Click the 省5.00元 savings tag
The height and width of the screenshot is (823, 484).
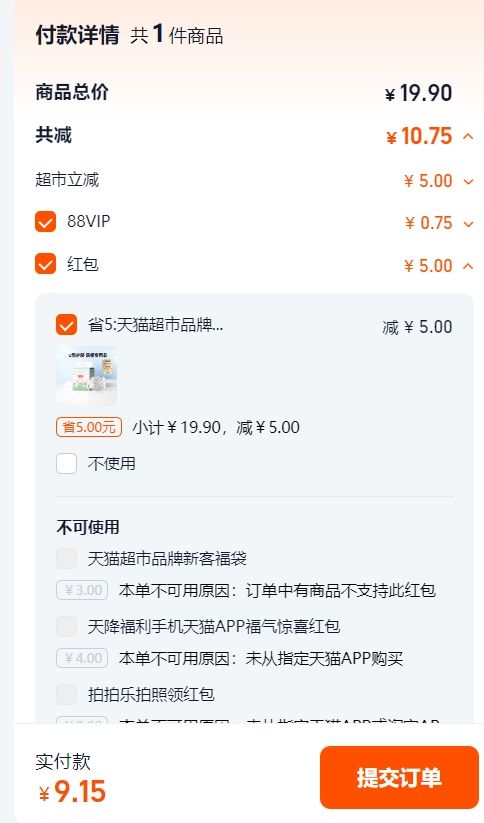(x=89, y=427)
